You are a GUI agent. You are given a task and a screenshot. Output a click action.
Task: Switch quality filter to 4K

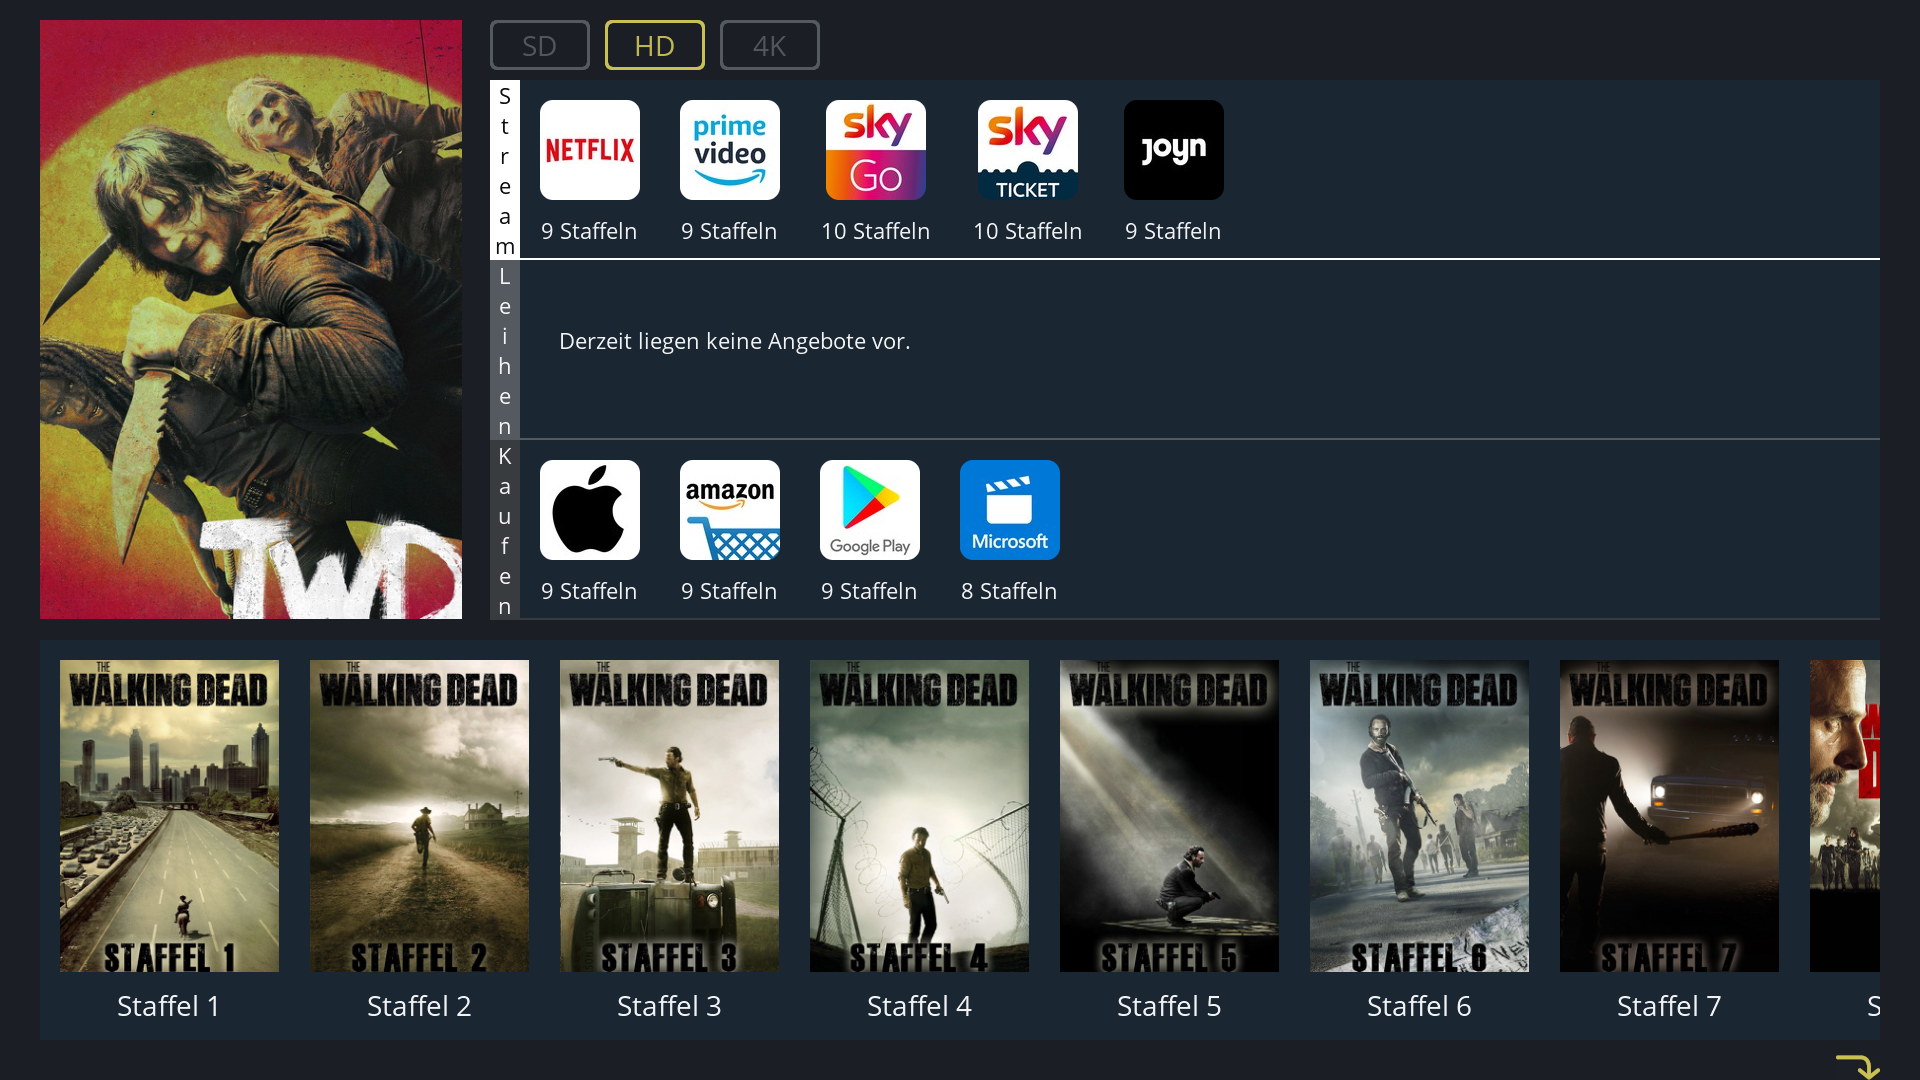pos(769,45)
